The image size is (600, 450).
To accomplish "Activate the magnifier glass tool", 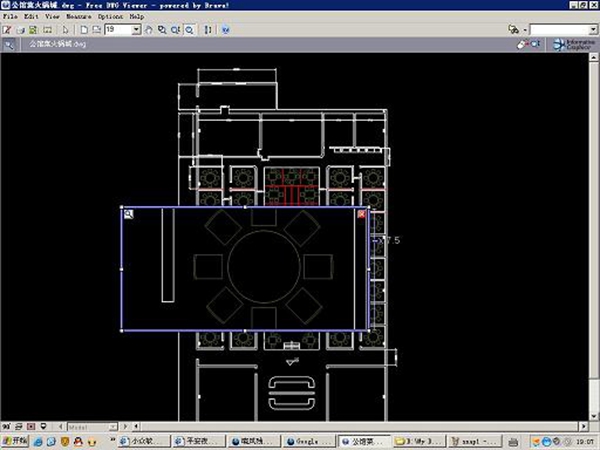I will coord(190,30).
